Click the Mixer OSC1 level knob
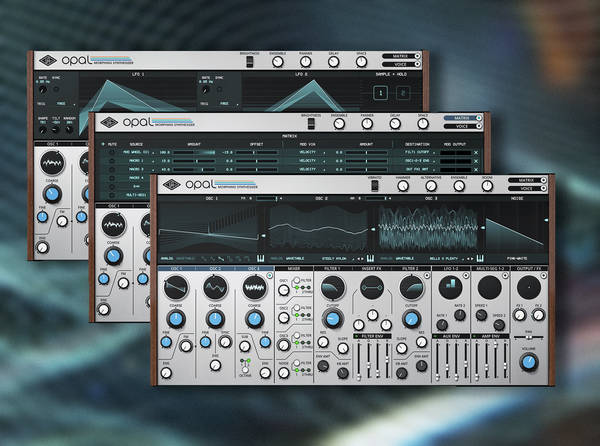This screenshot has width=600, height=446. coord(284,290)
